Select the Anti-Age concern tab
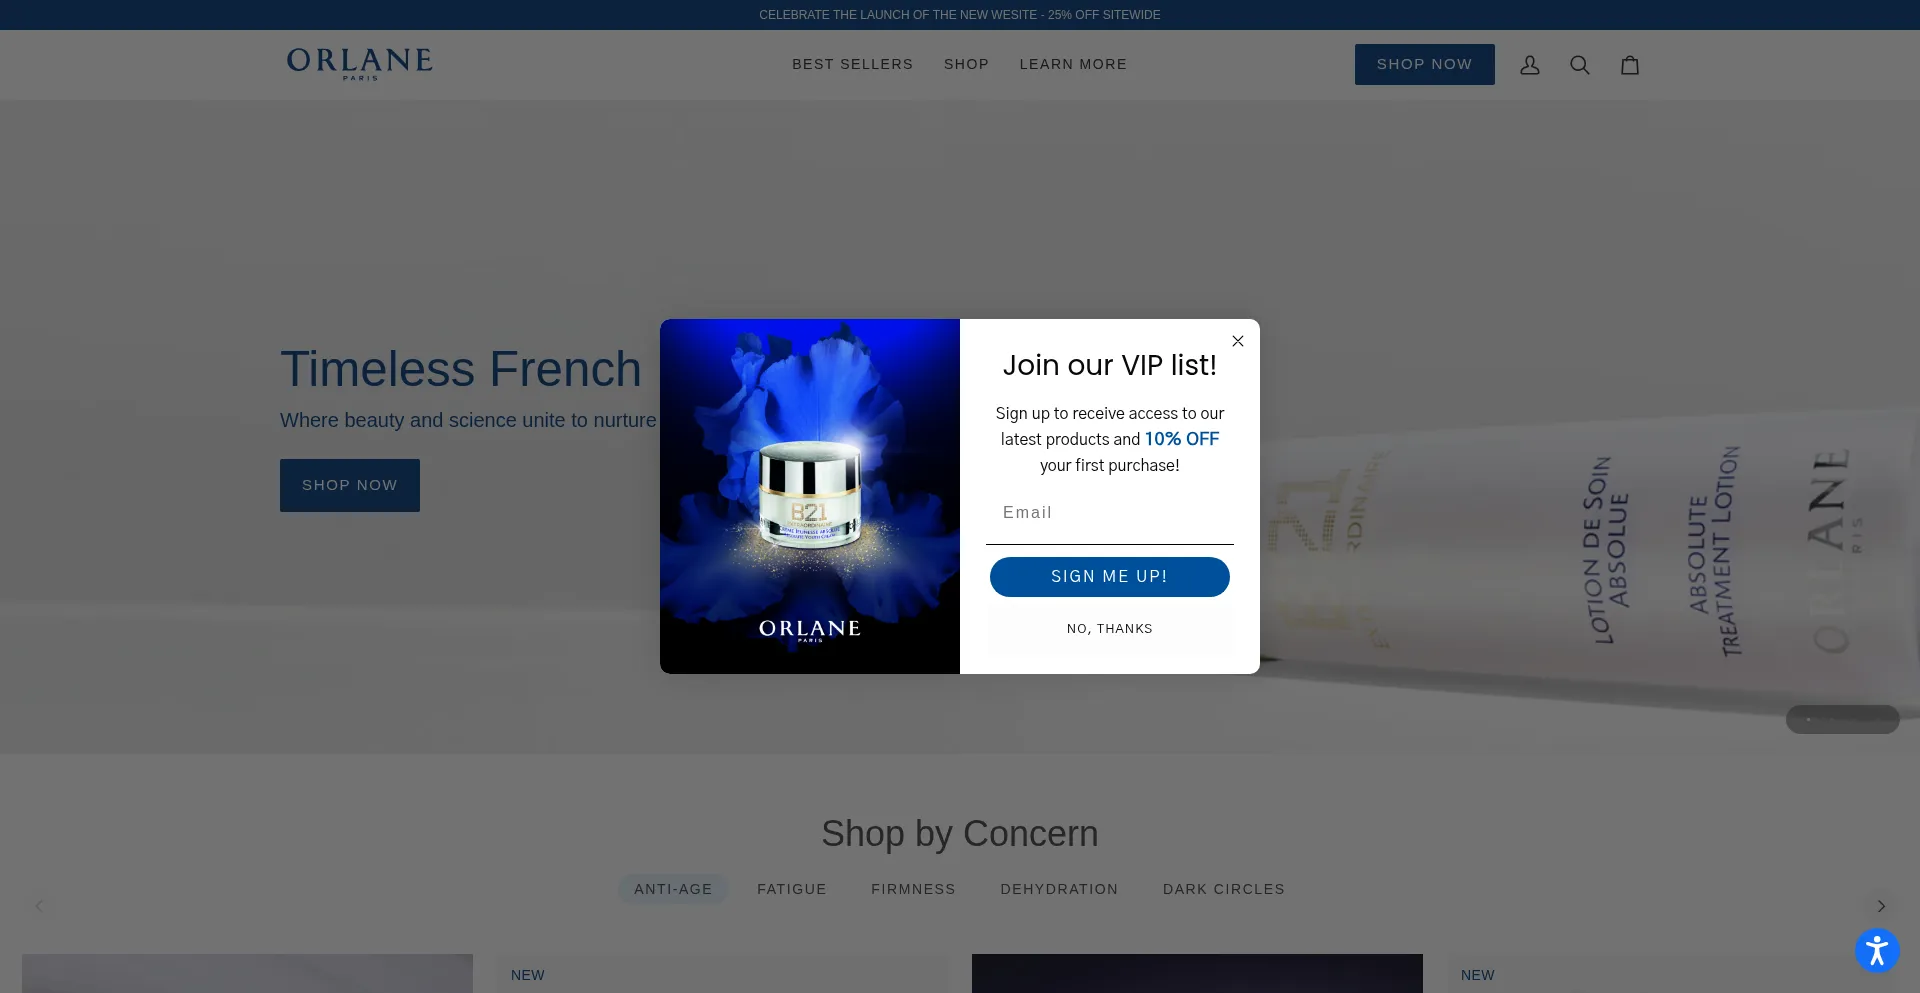This screenshot has width=1920, height=993. tap(673, 889)
